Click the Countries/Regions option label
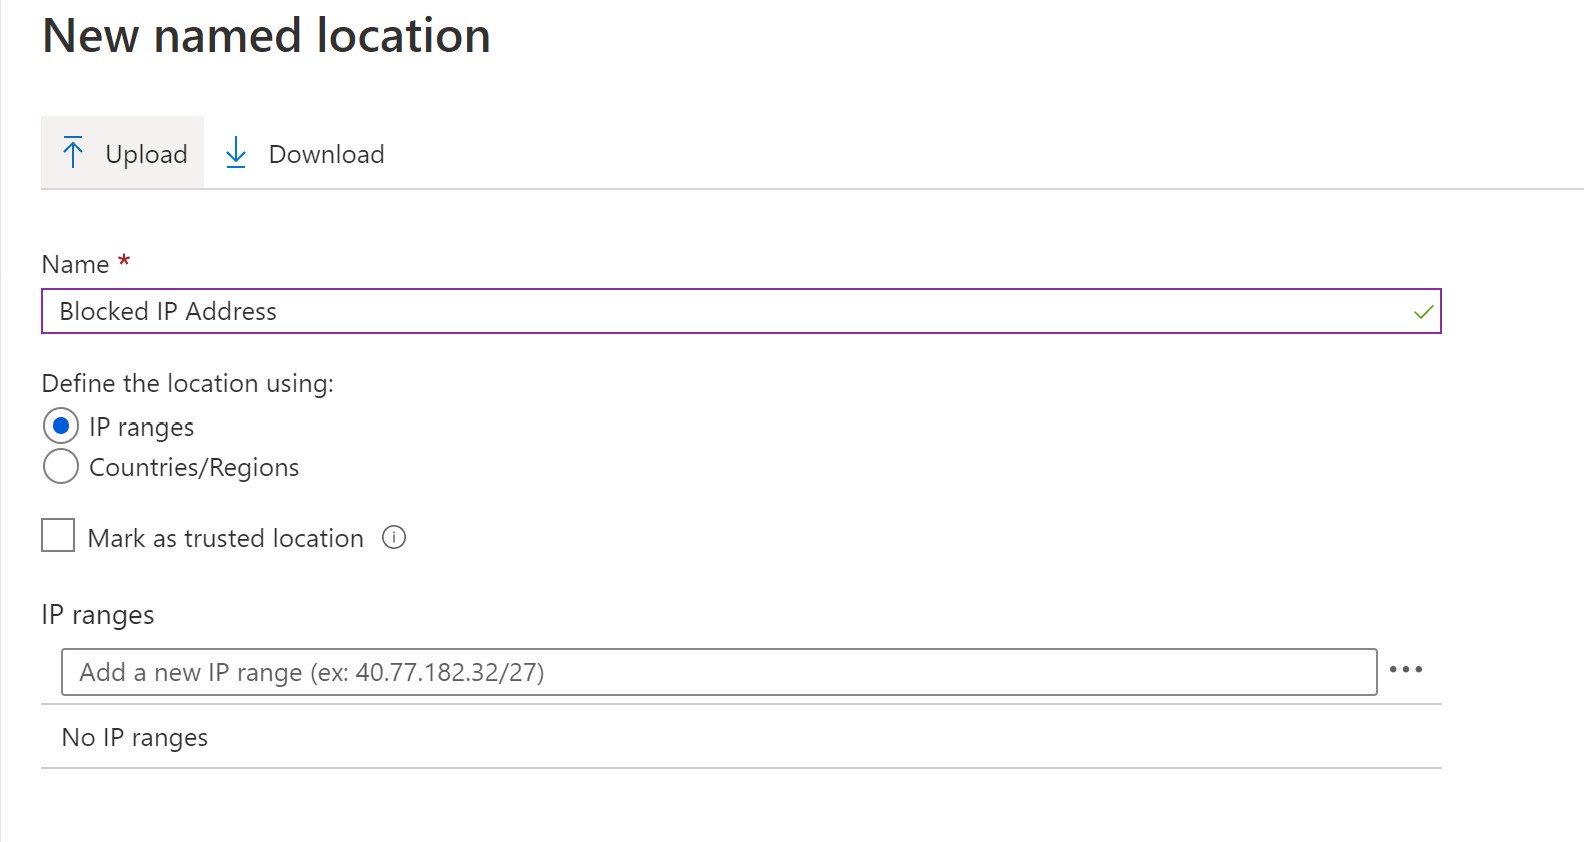This screenshot has width=1584, height=842. pyautogui.click(x=194, y=467)
